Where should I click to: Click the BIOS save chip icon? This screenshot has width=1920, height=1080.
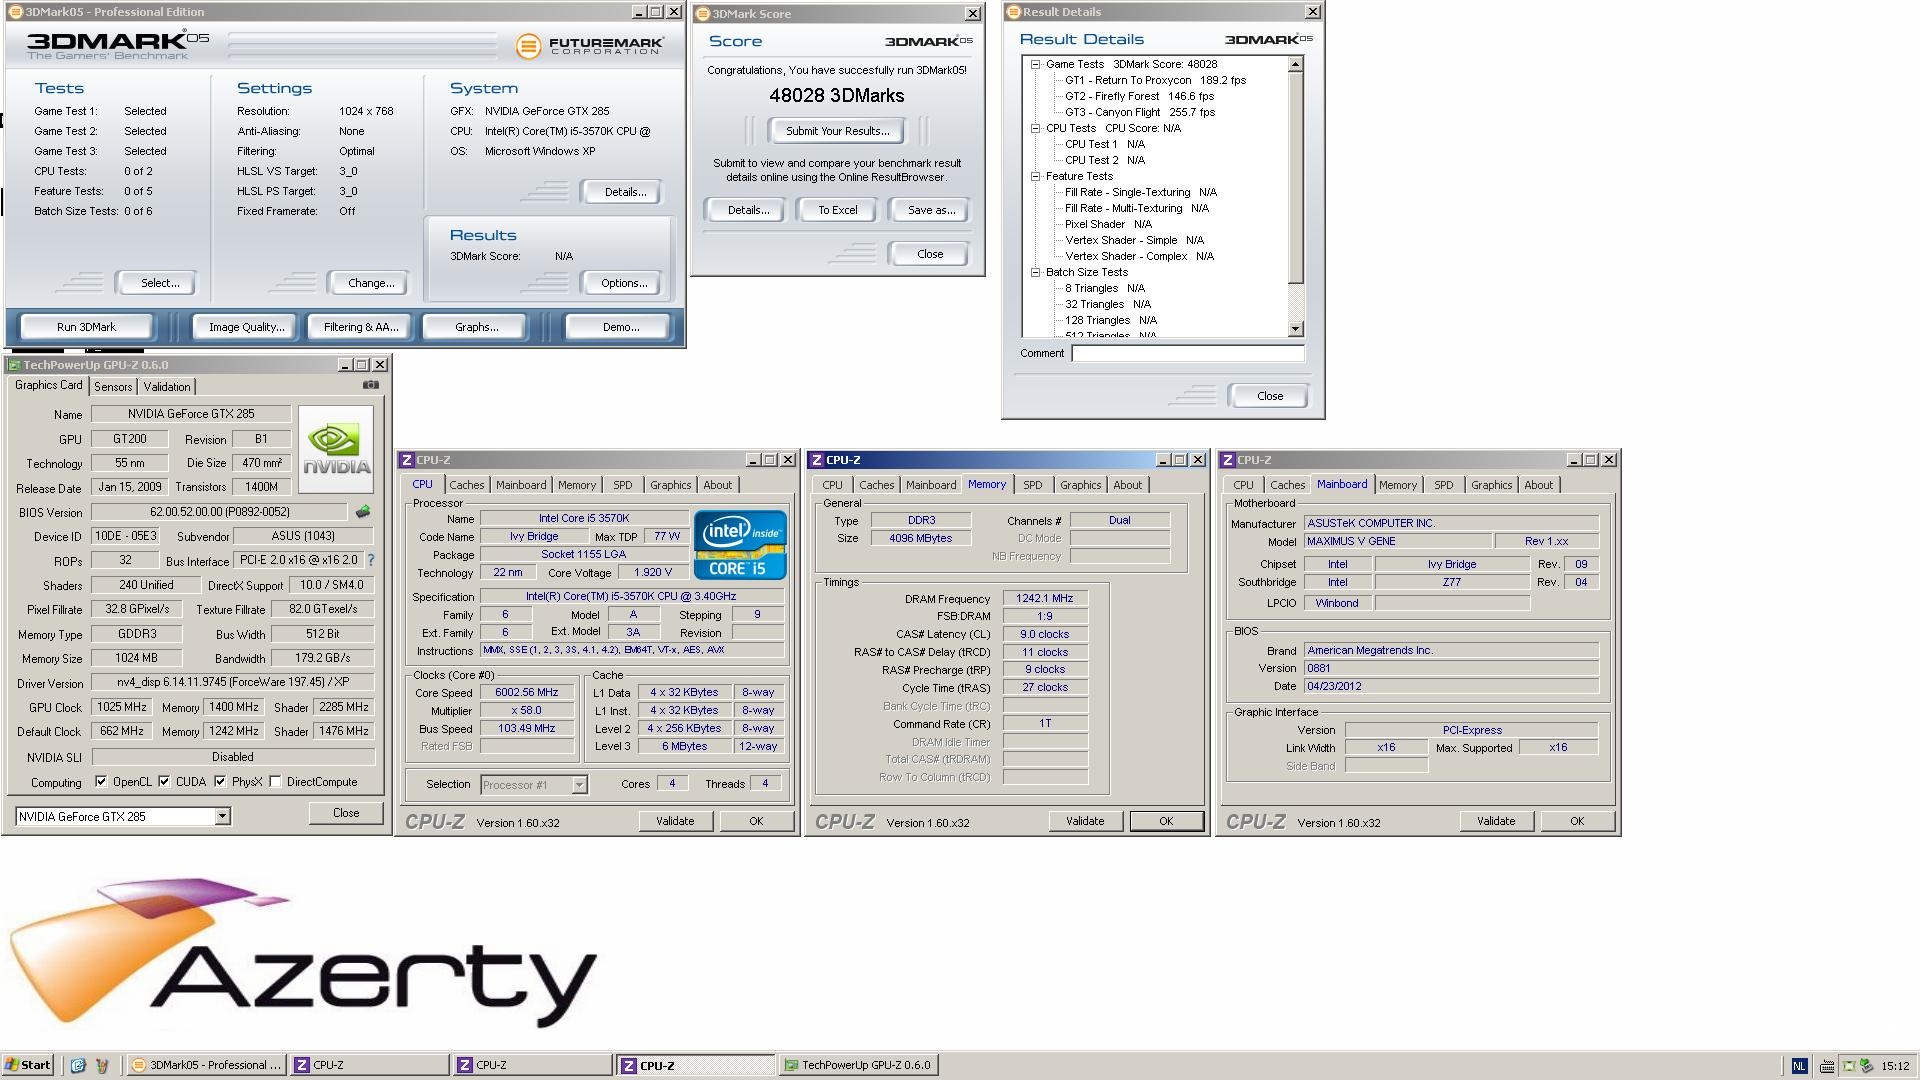point(363,512)
